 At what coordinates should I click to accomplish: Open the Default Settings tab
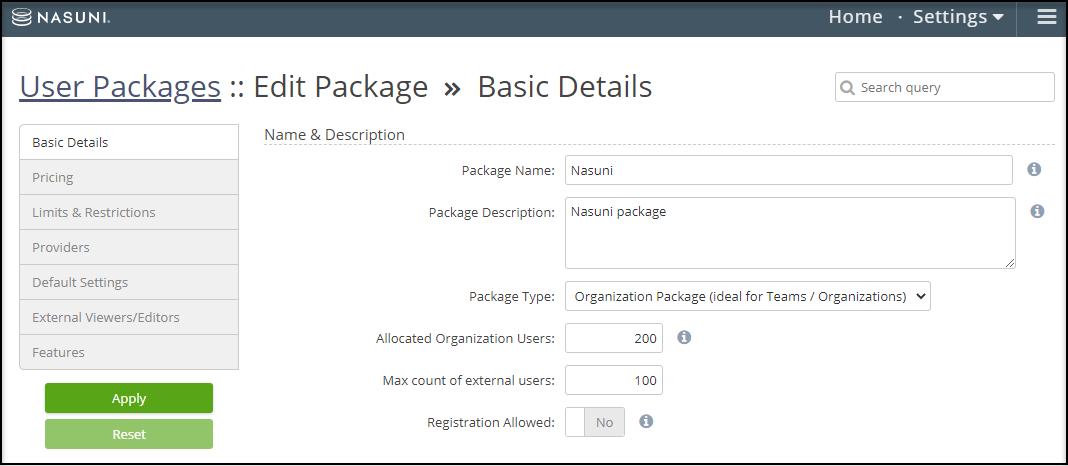[129, 282]
